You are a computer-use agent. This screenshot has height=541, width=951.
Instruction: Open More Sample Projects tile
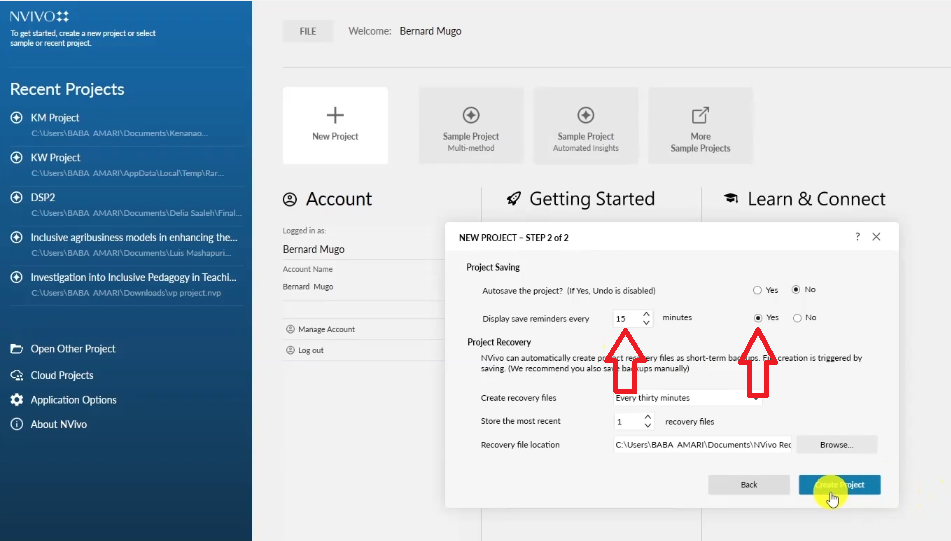pyautogui.click(x=700, y=125)
